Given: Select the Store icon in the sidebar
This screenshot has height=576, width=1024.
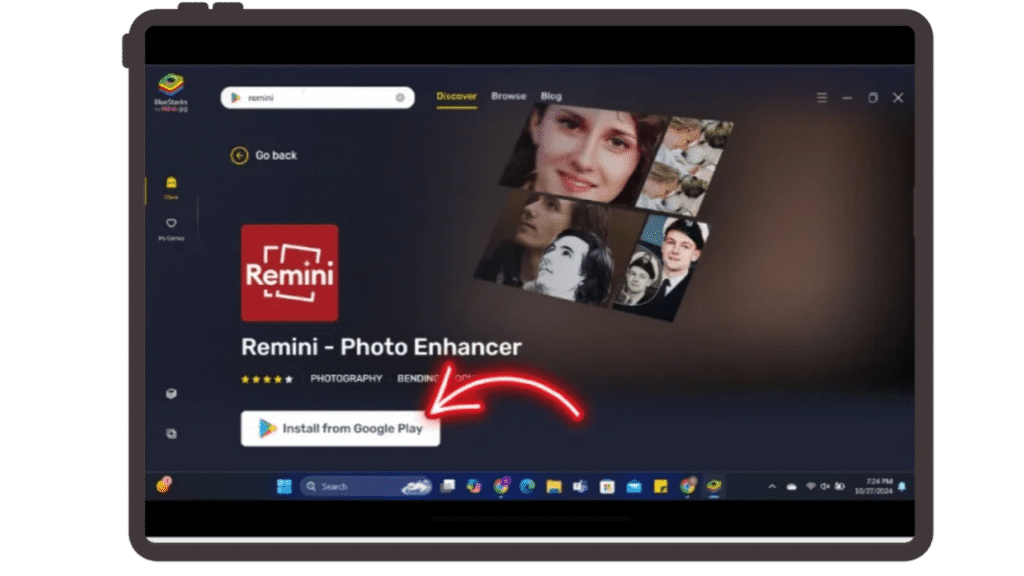Looking at the screenshot, I should click(171, 188).
